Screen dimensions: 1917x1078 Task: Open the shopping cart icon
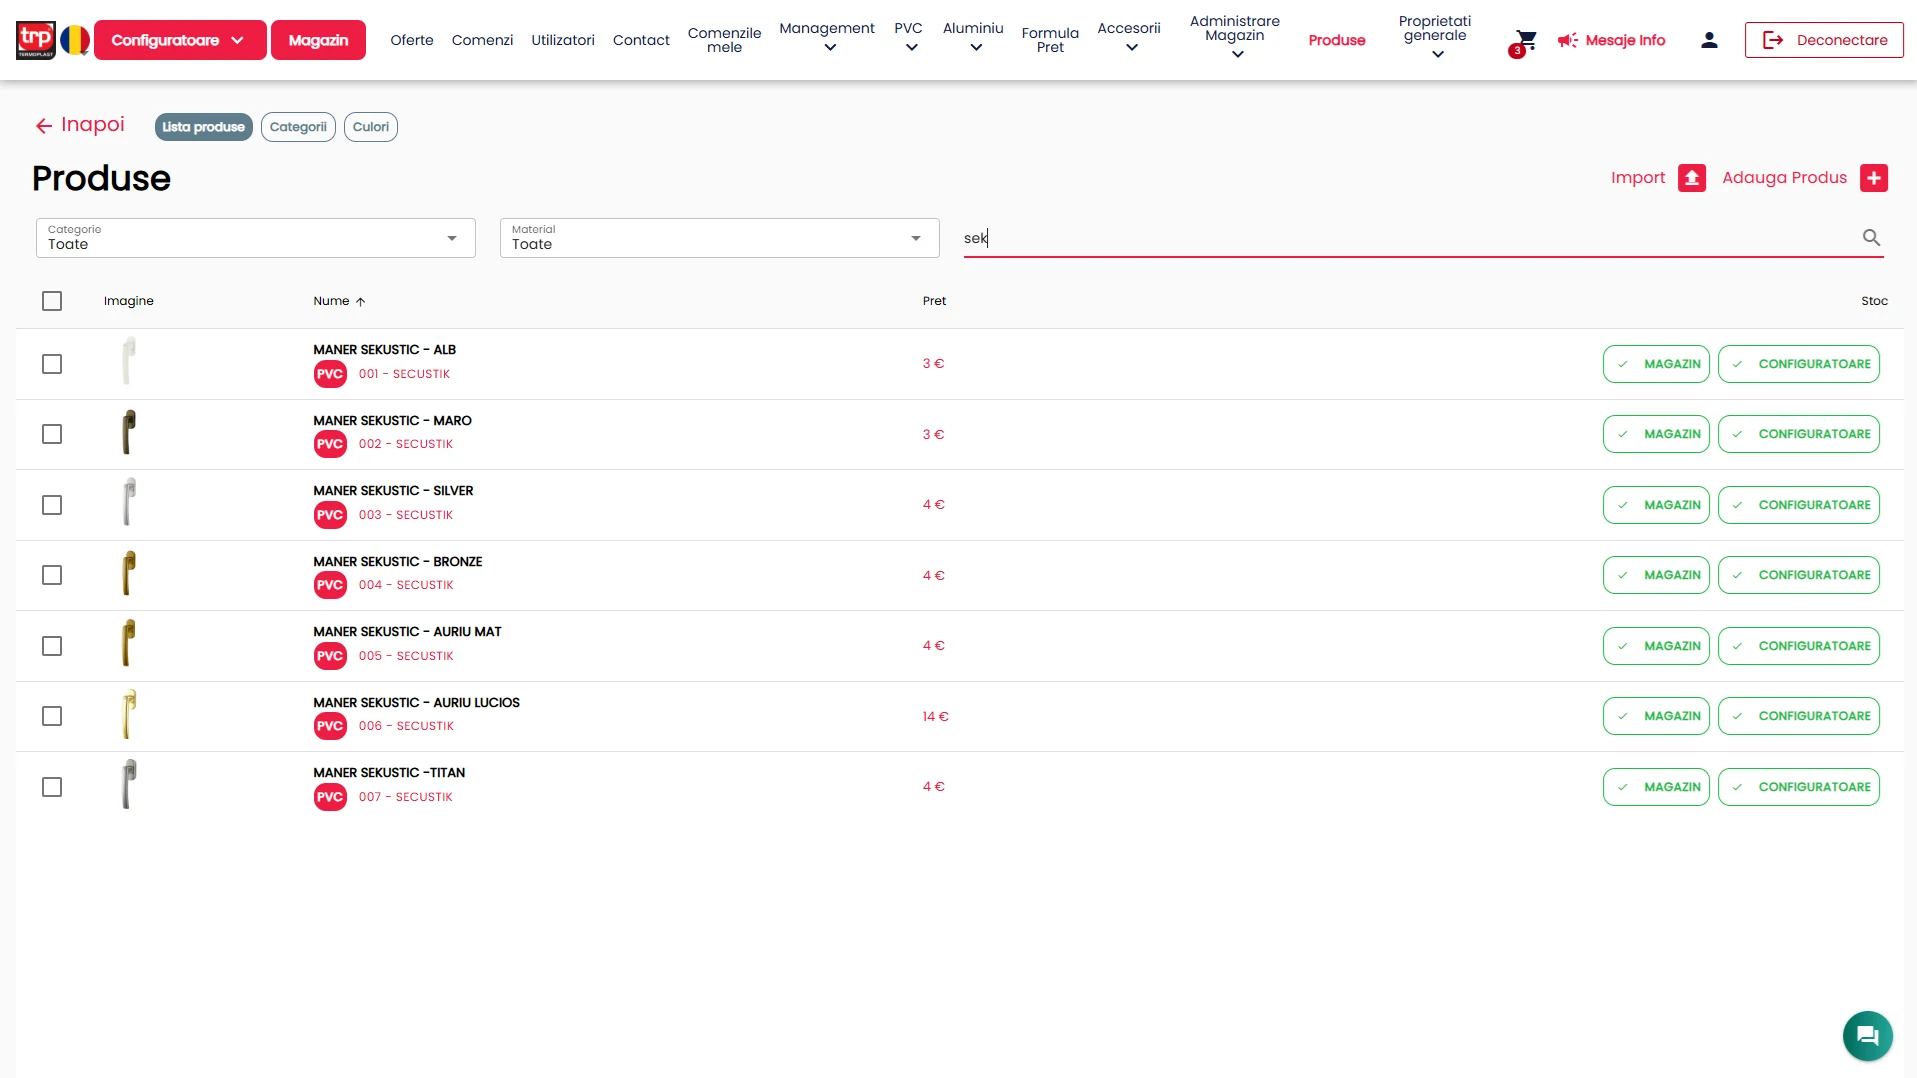1525,40
